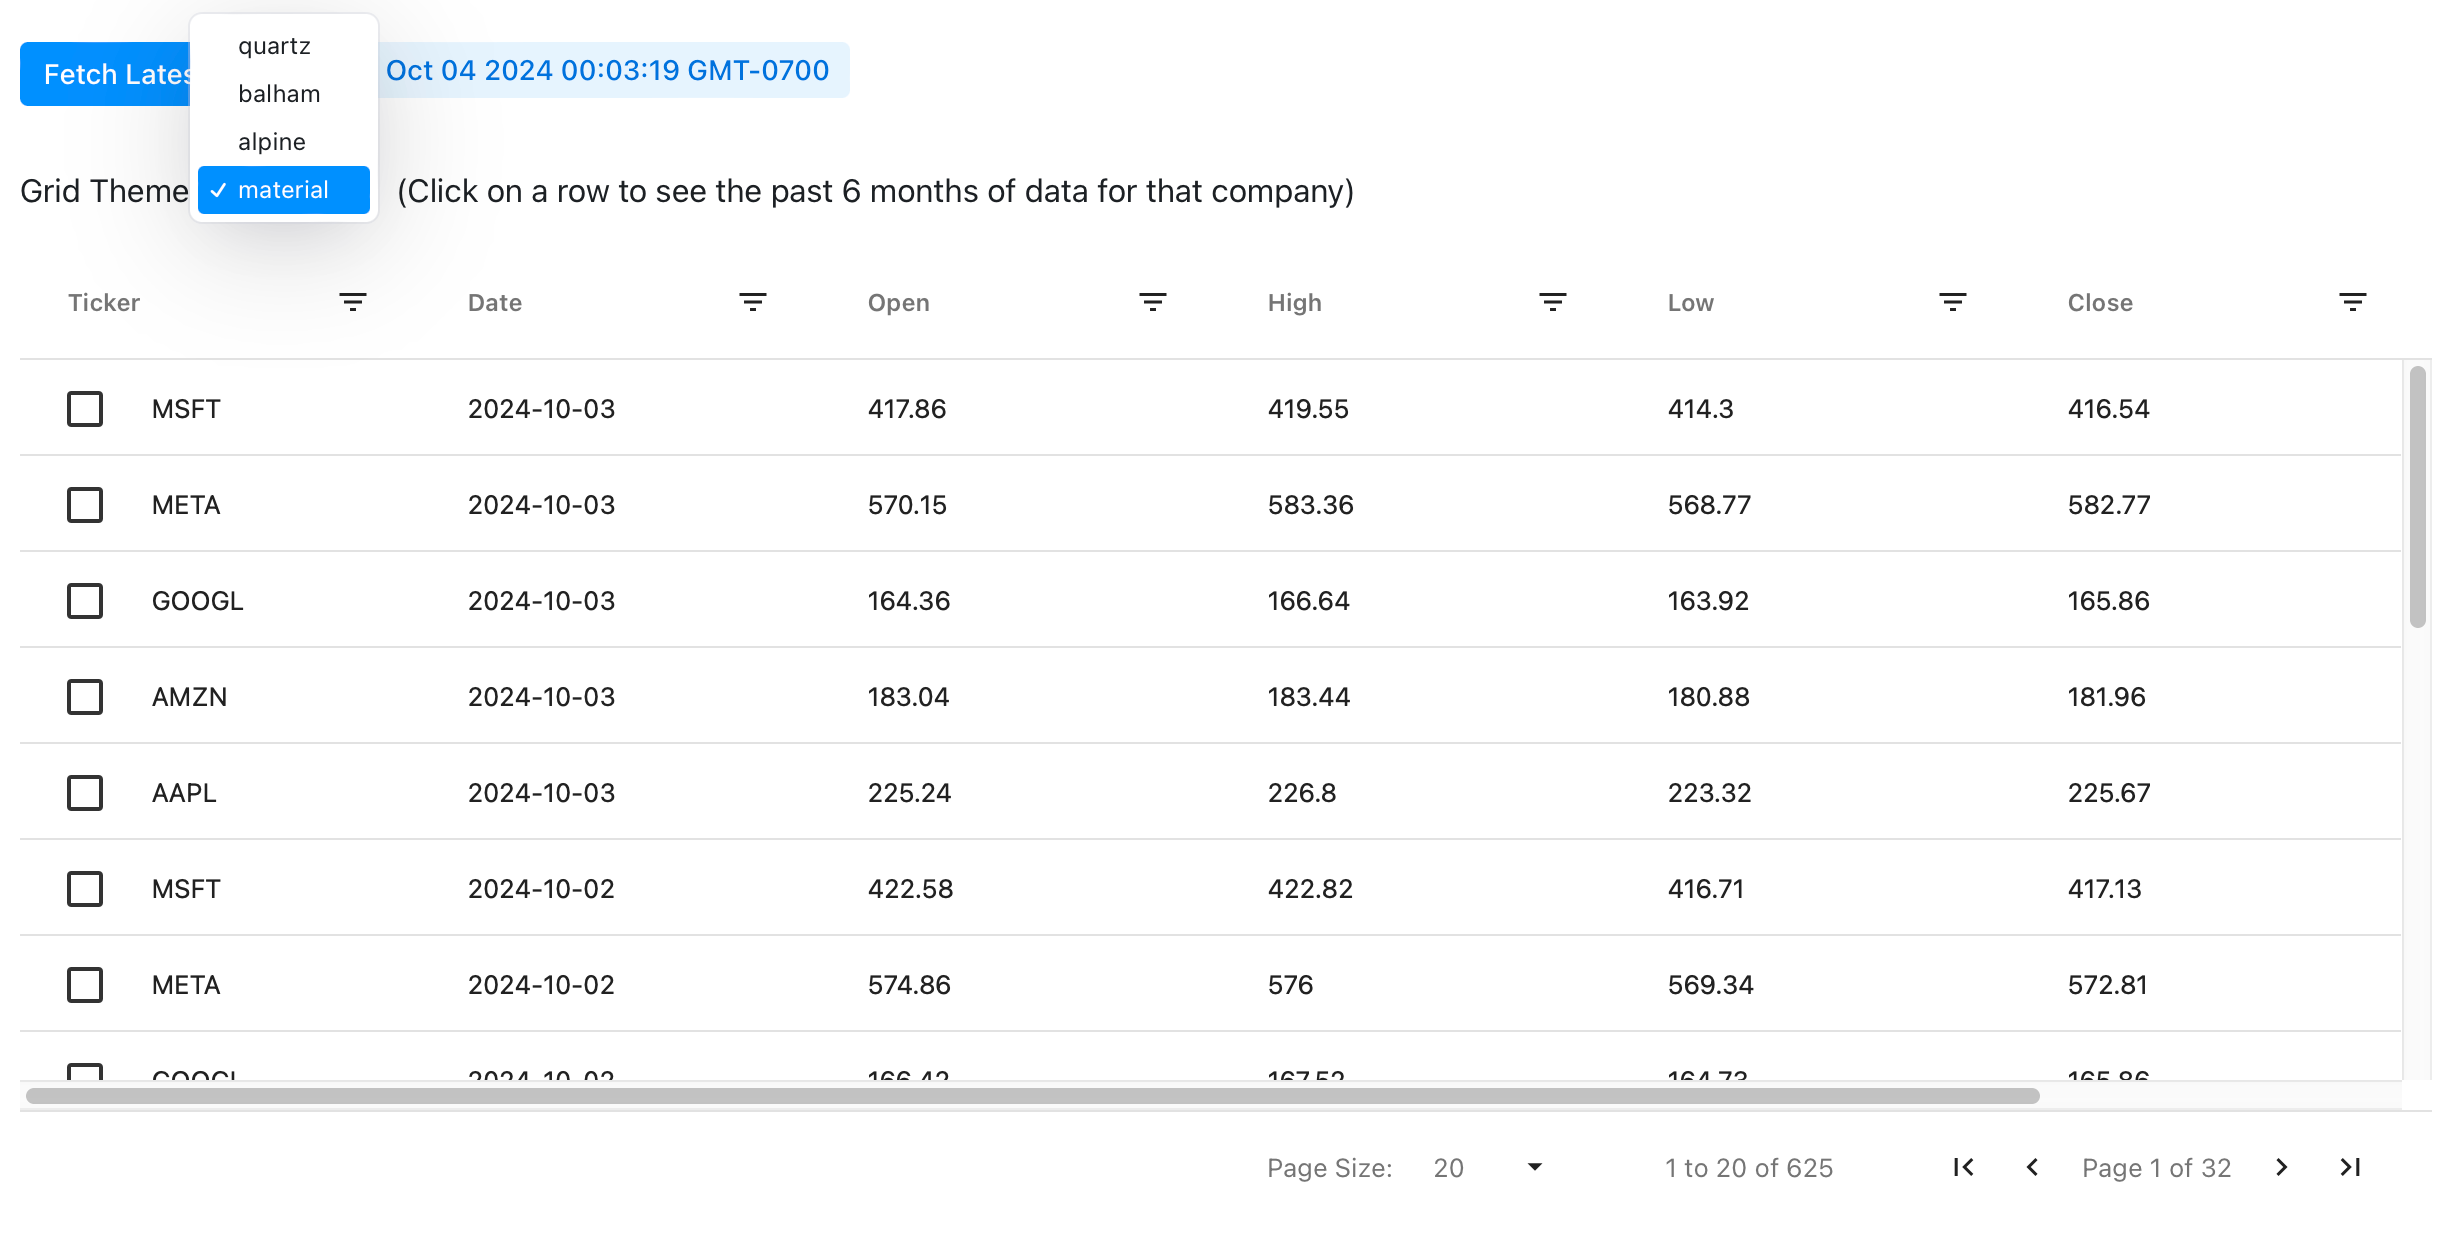Sort by the Ticker column header
The height and width of the screenshot is (1241, 2453).
104,303
